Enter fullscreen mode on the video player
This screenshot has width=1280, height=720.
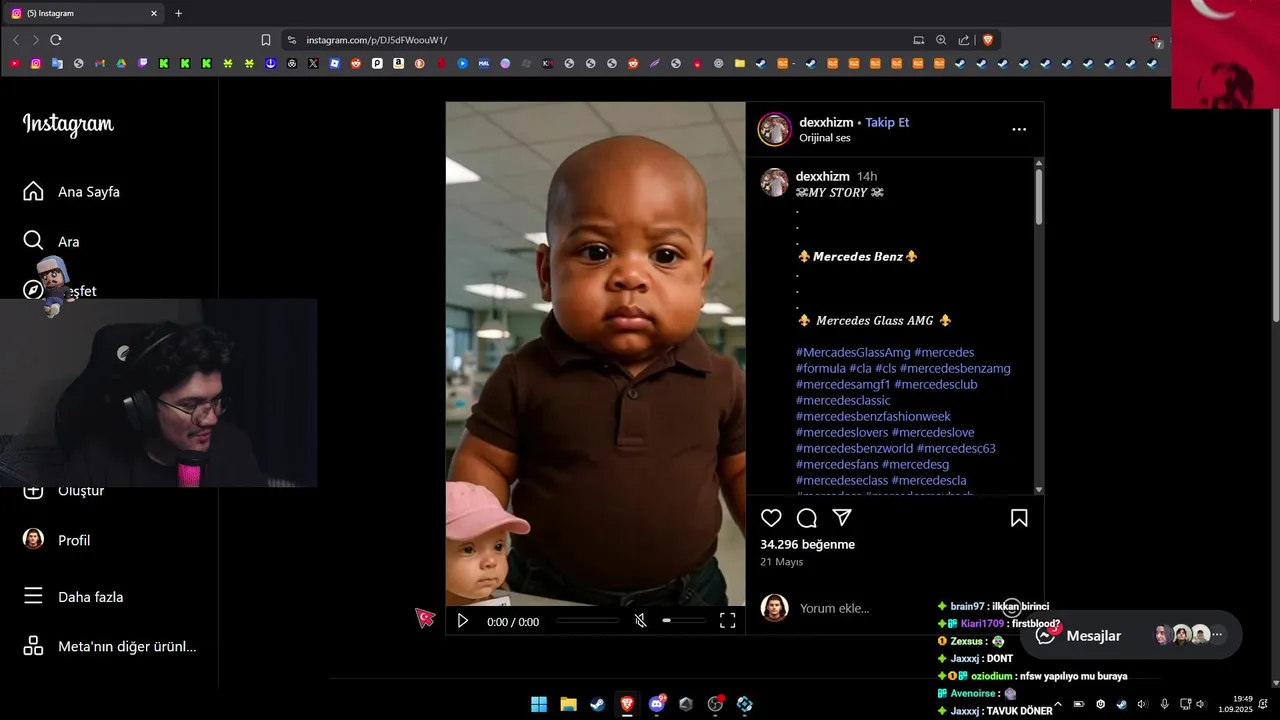tap(728, 621)
